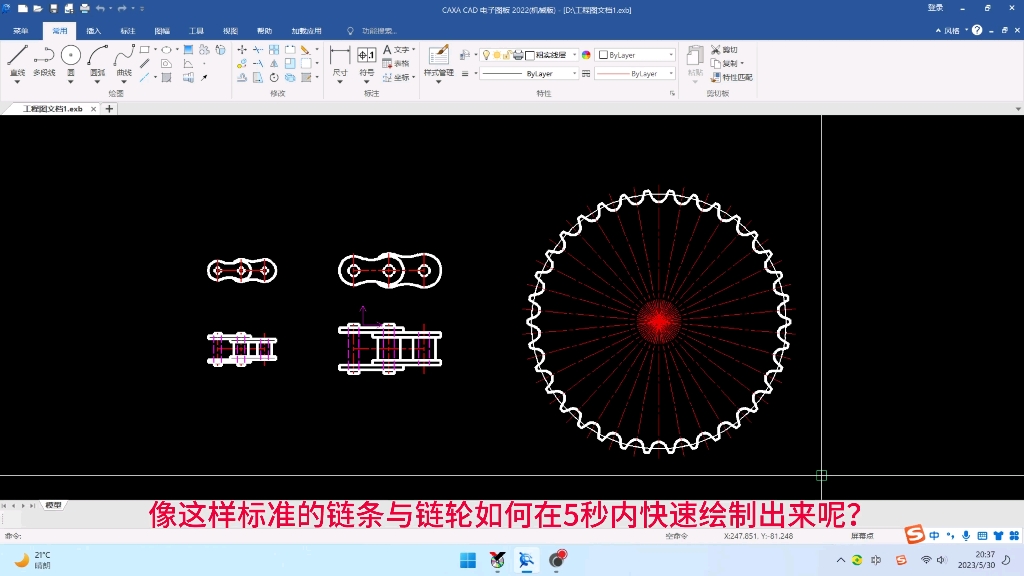
Task: Toggle the layer lock padlock icon
Action: [507, 55]
